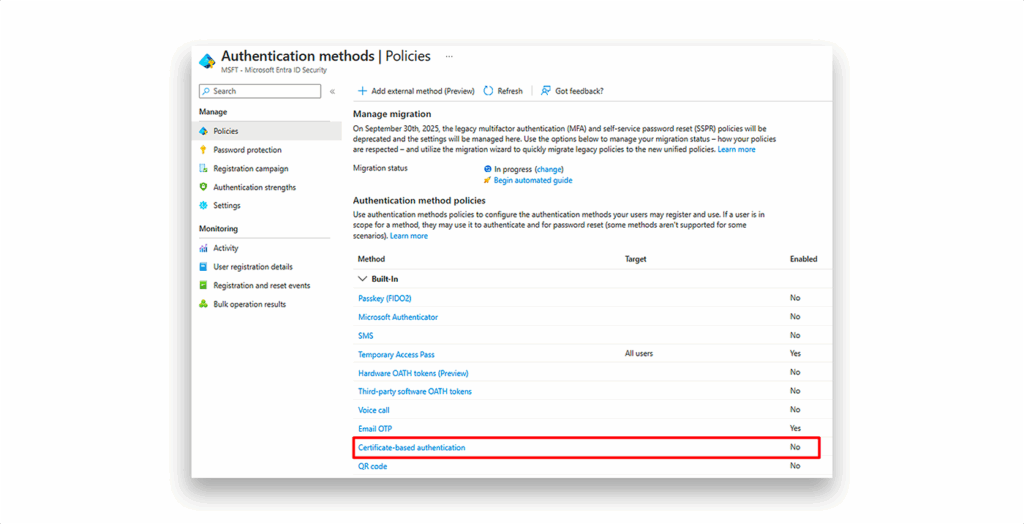Open Registration campaign in sidebar
Screen dimensions: 1024x524
tap(250, 169)
